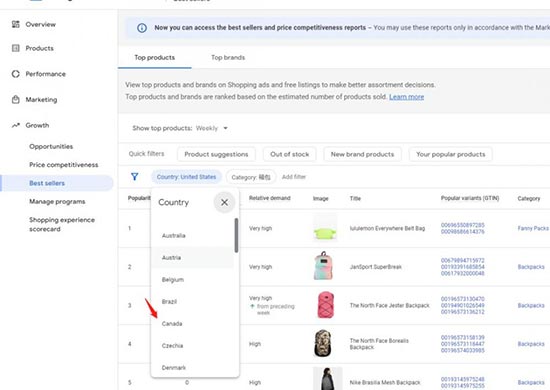Screen dimensions: 550x390
Task: Click GTIN 00193145975248
Action: pyautogui.click(x=463, y=379)
